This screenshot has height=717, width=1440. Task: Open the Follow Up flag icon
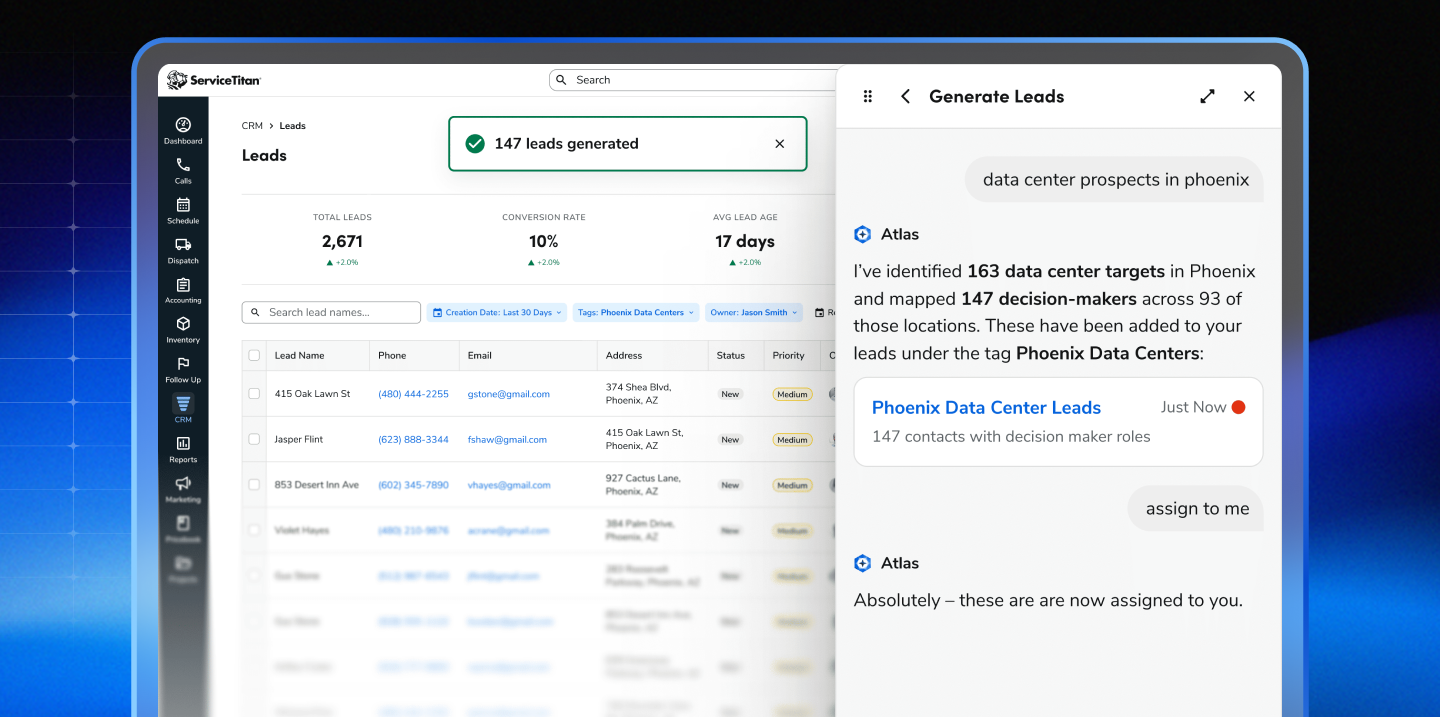point(183,364)
